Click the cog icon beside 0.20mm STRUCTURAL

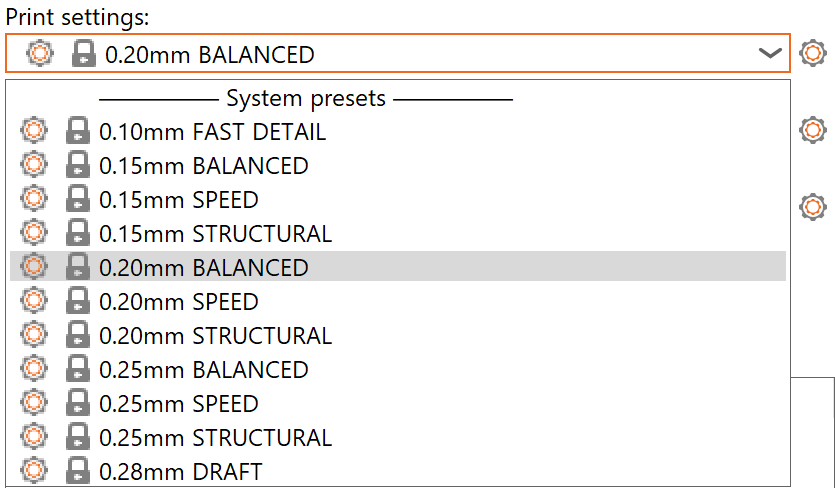[x=34, y=336]
